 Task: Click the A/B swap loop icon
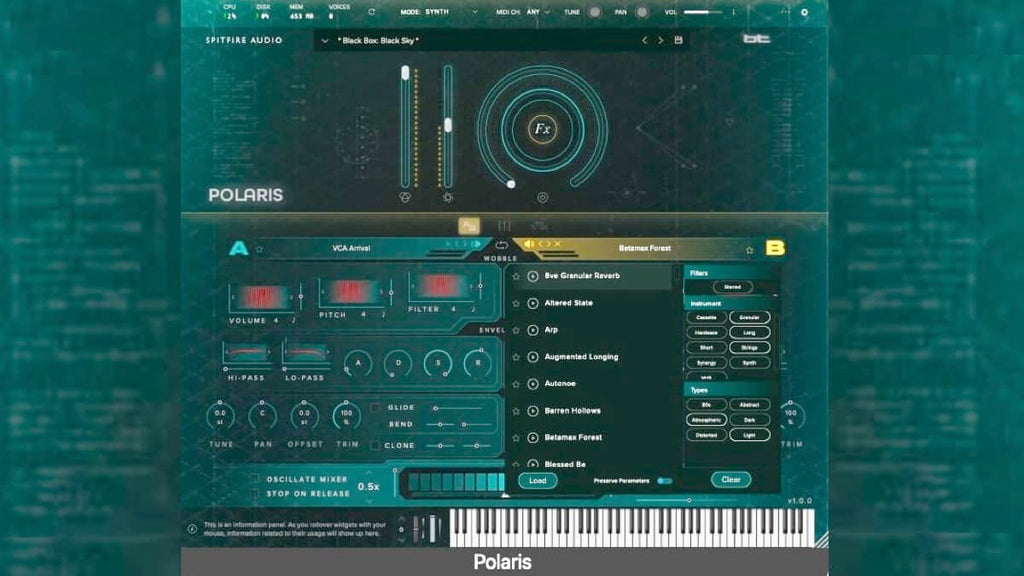501,246
